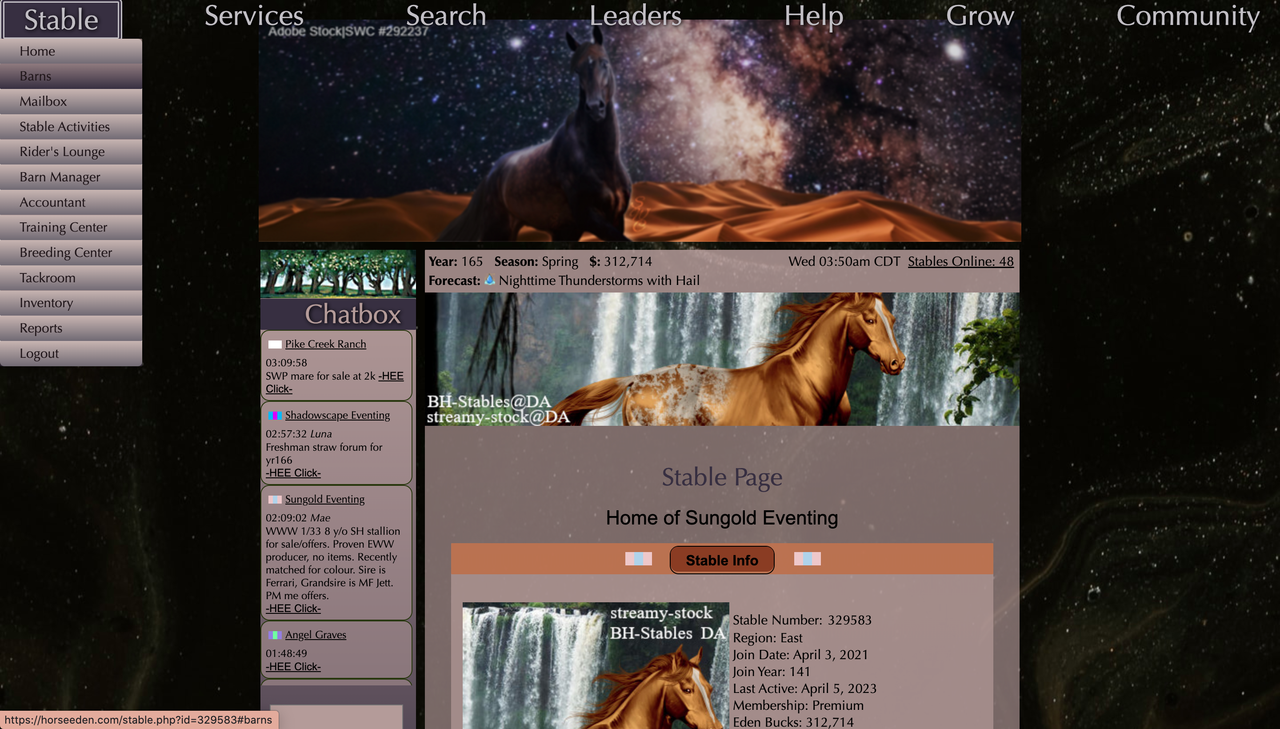
Task: Click the Stable logo banner top-left
Action: point(62,18)
